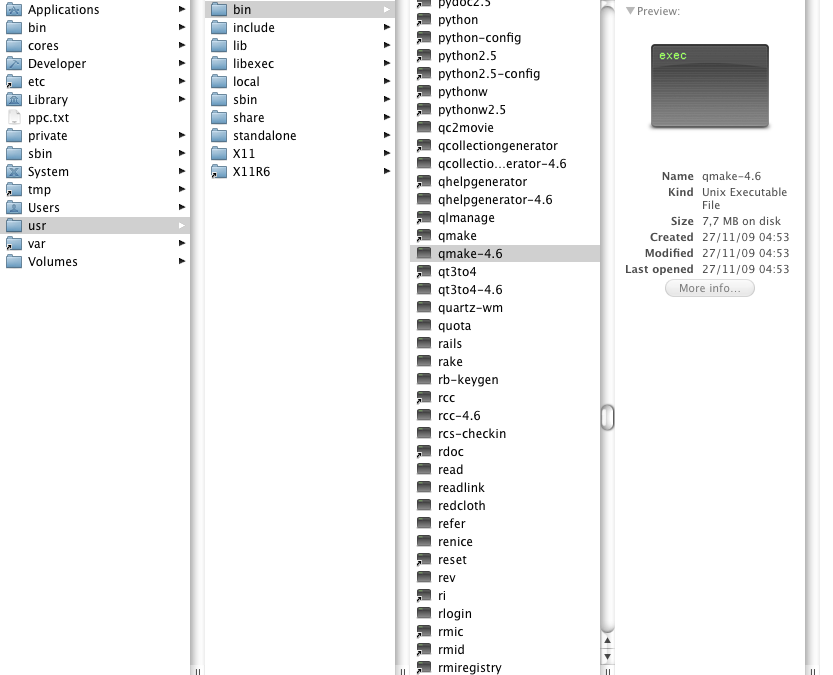This screenshot has width=833, height=675.
Task: Click the standalone folder icon
Action: pyautogui.click(x=219, y=136)
